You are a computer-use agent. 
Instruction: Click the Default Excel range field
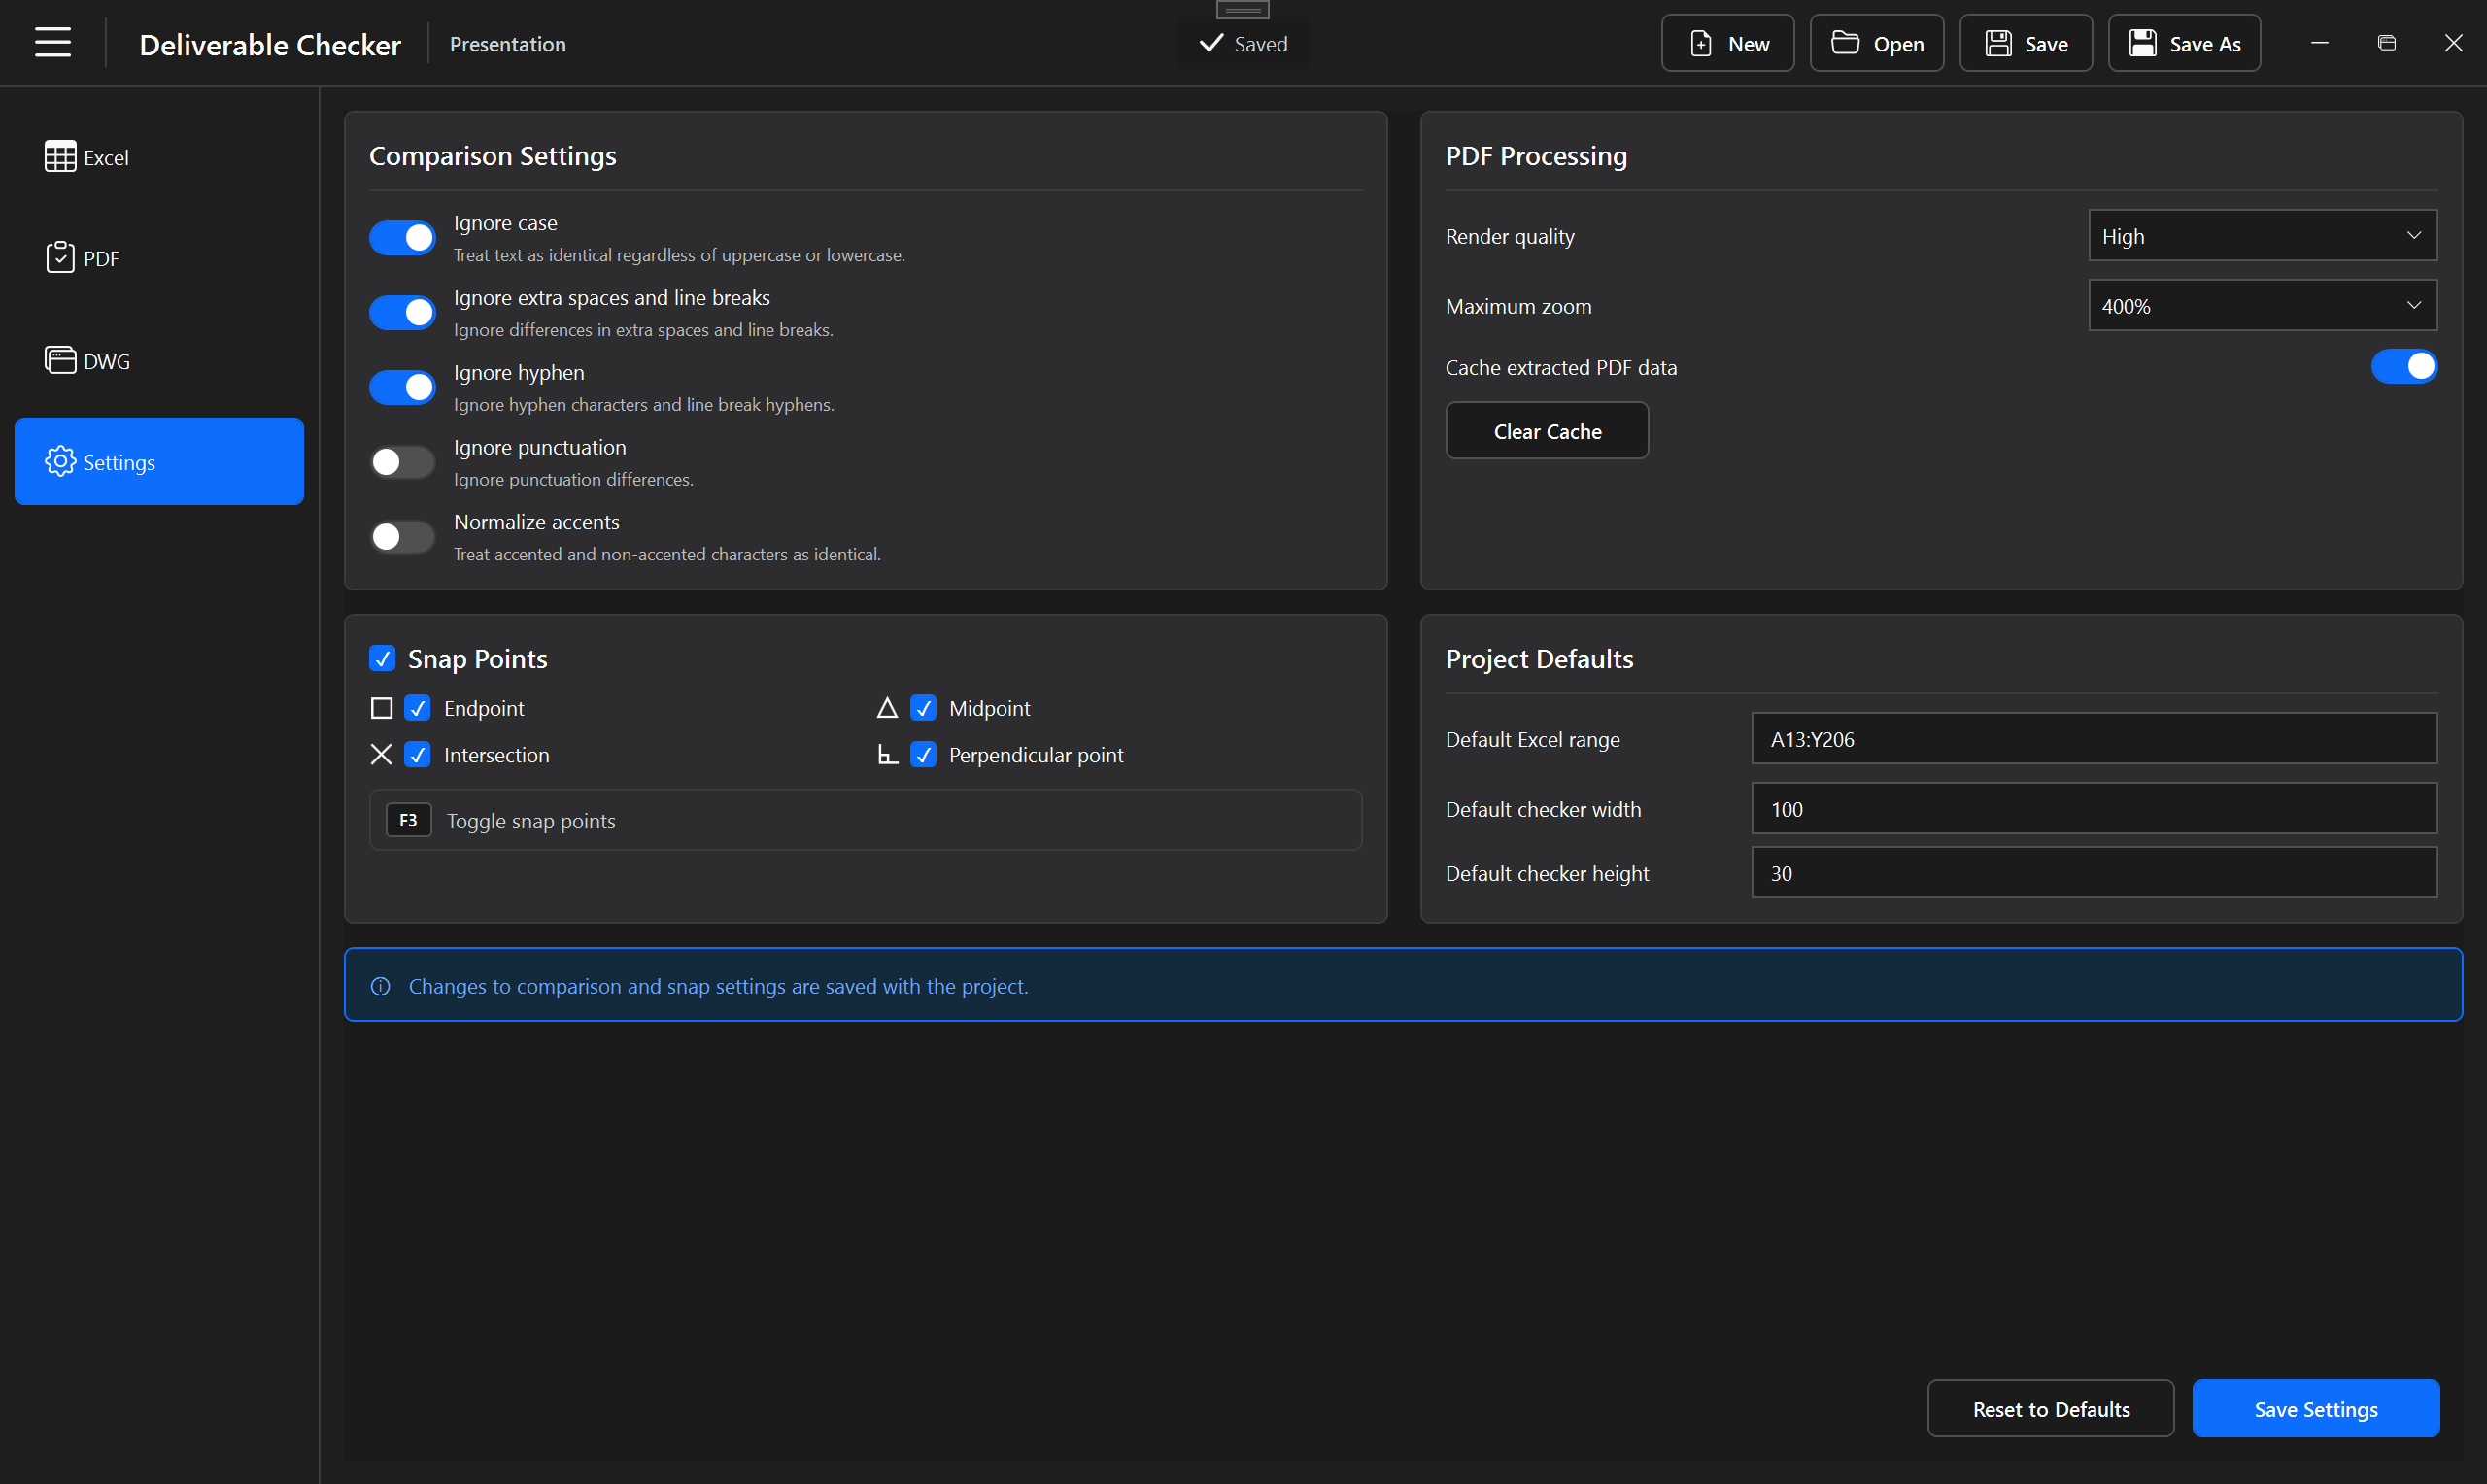coord(2094,739)
